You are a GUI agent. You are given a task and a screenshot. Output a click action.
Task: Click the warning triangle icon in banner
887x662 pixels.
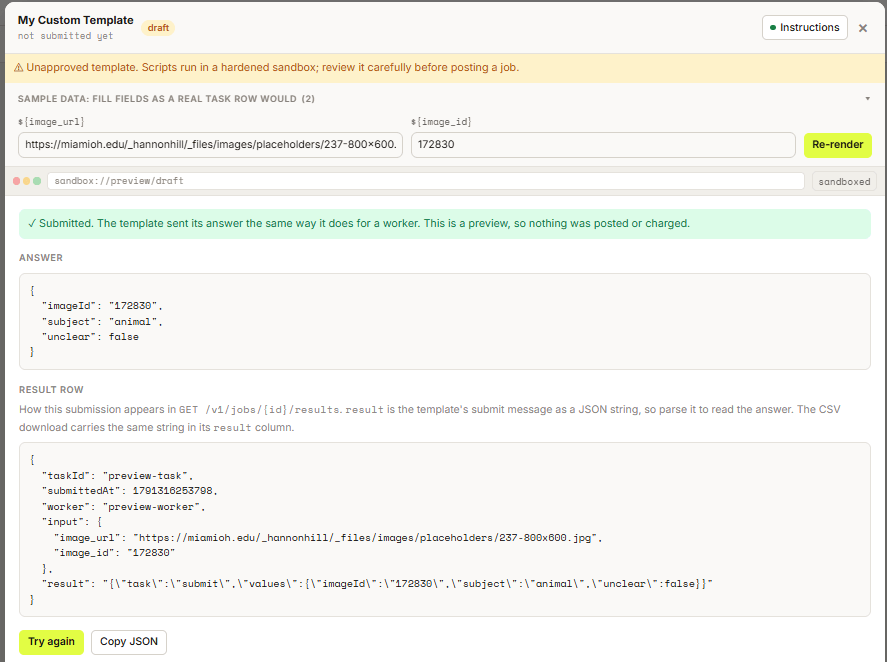coord(19,67)
